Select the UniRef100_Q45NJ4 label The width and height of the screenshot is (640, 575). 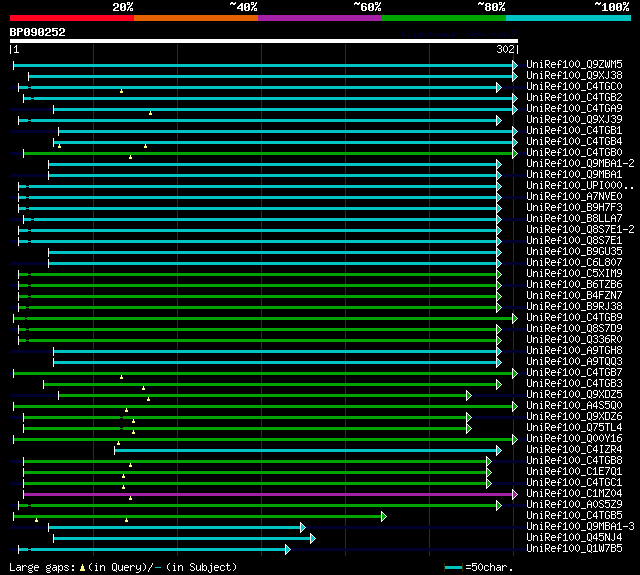[574, 538]
